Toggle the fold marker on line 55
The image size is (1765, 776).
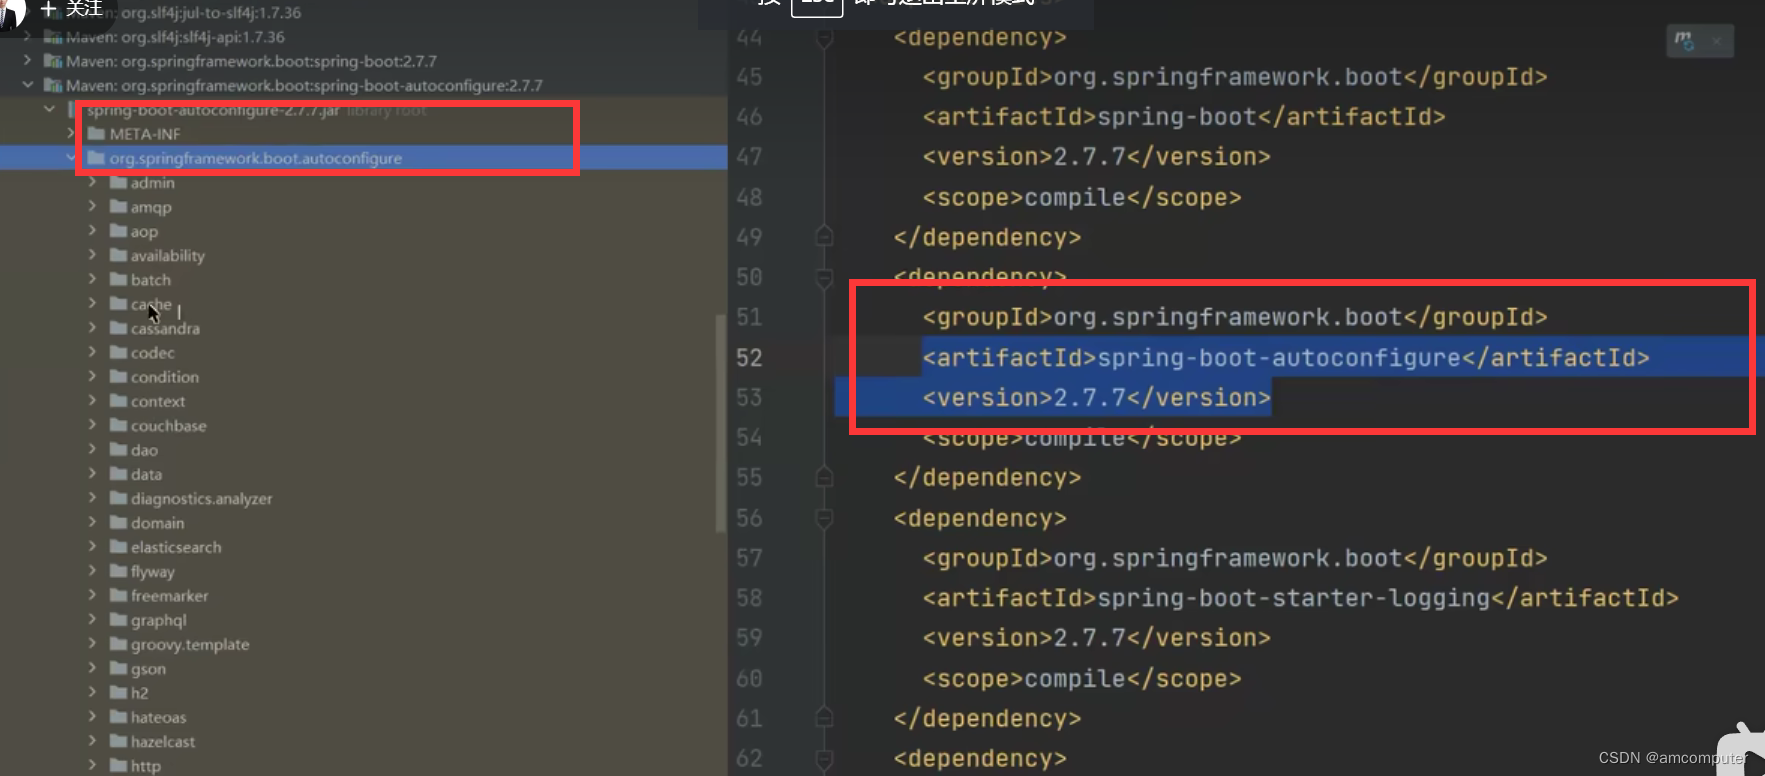824,477
